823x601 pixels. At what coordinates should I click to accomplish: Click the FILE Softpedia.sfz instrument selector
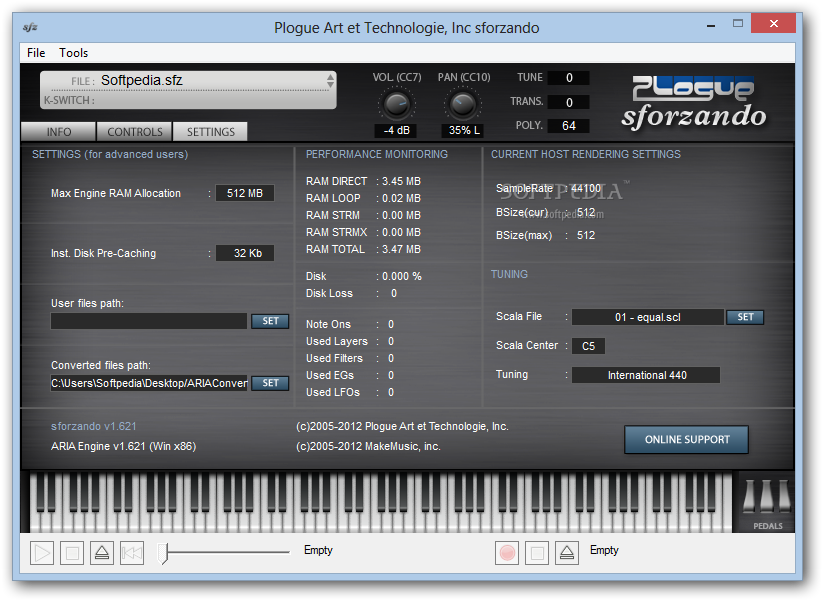(186, 81)
